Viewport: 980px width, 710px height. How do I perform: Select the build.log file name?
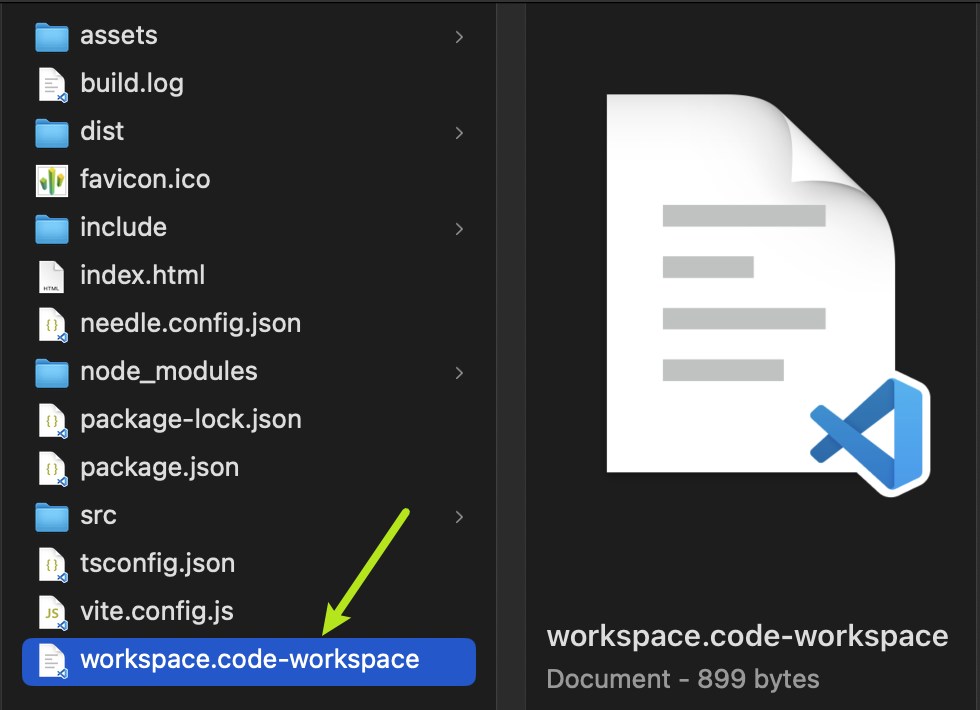tap(132, 84)
